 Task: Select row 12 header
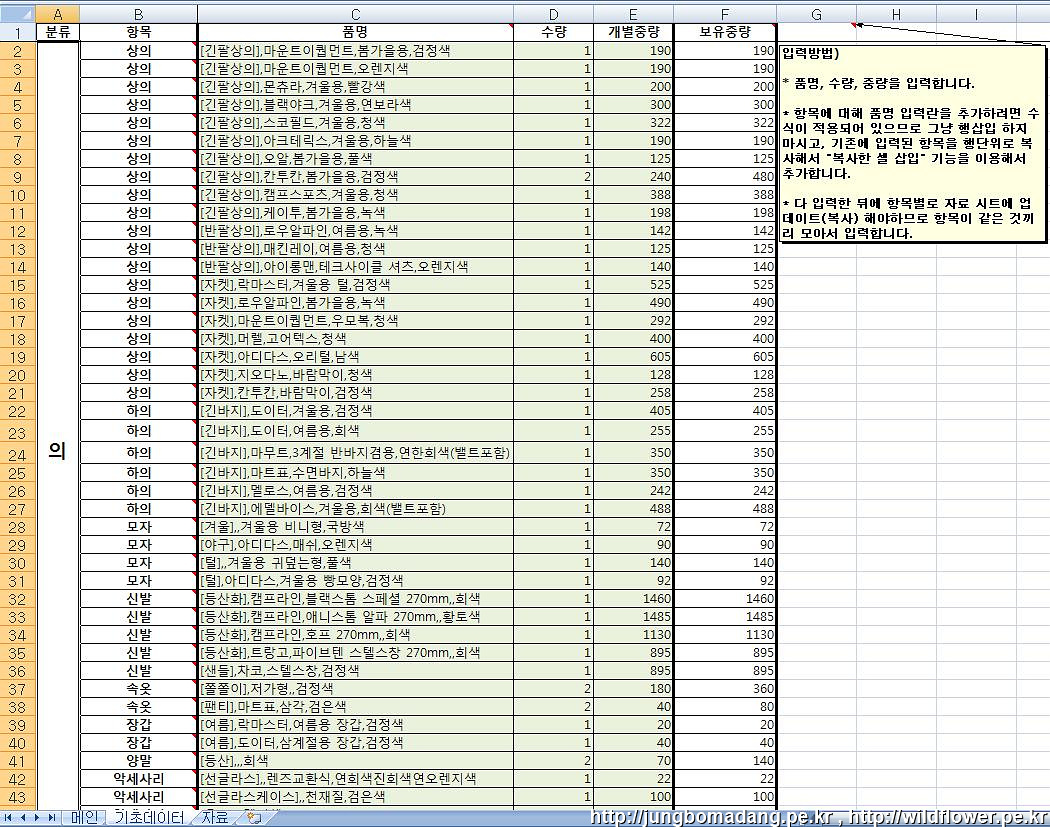pyautogui.click(x=17, y=231)
